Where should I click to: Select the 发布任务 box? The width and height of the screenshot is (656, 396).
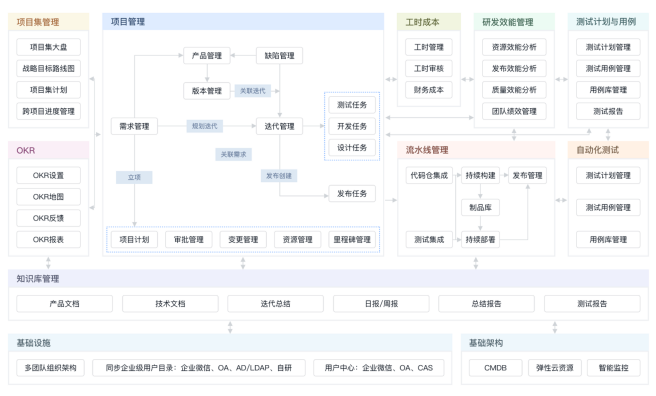click(x=352, y=193)
